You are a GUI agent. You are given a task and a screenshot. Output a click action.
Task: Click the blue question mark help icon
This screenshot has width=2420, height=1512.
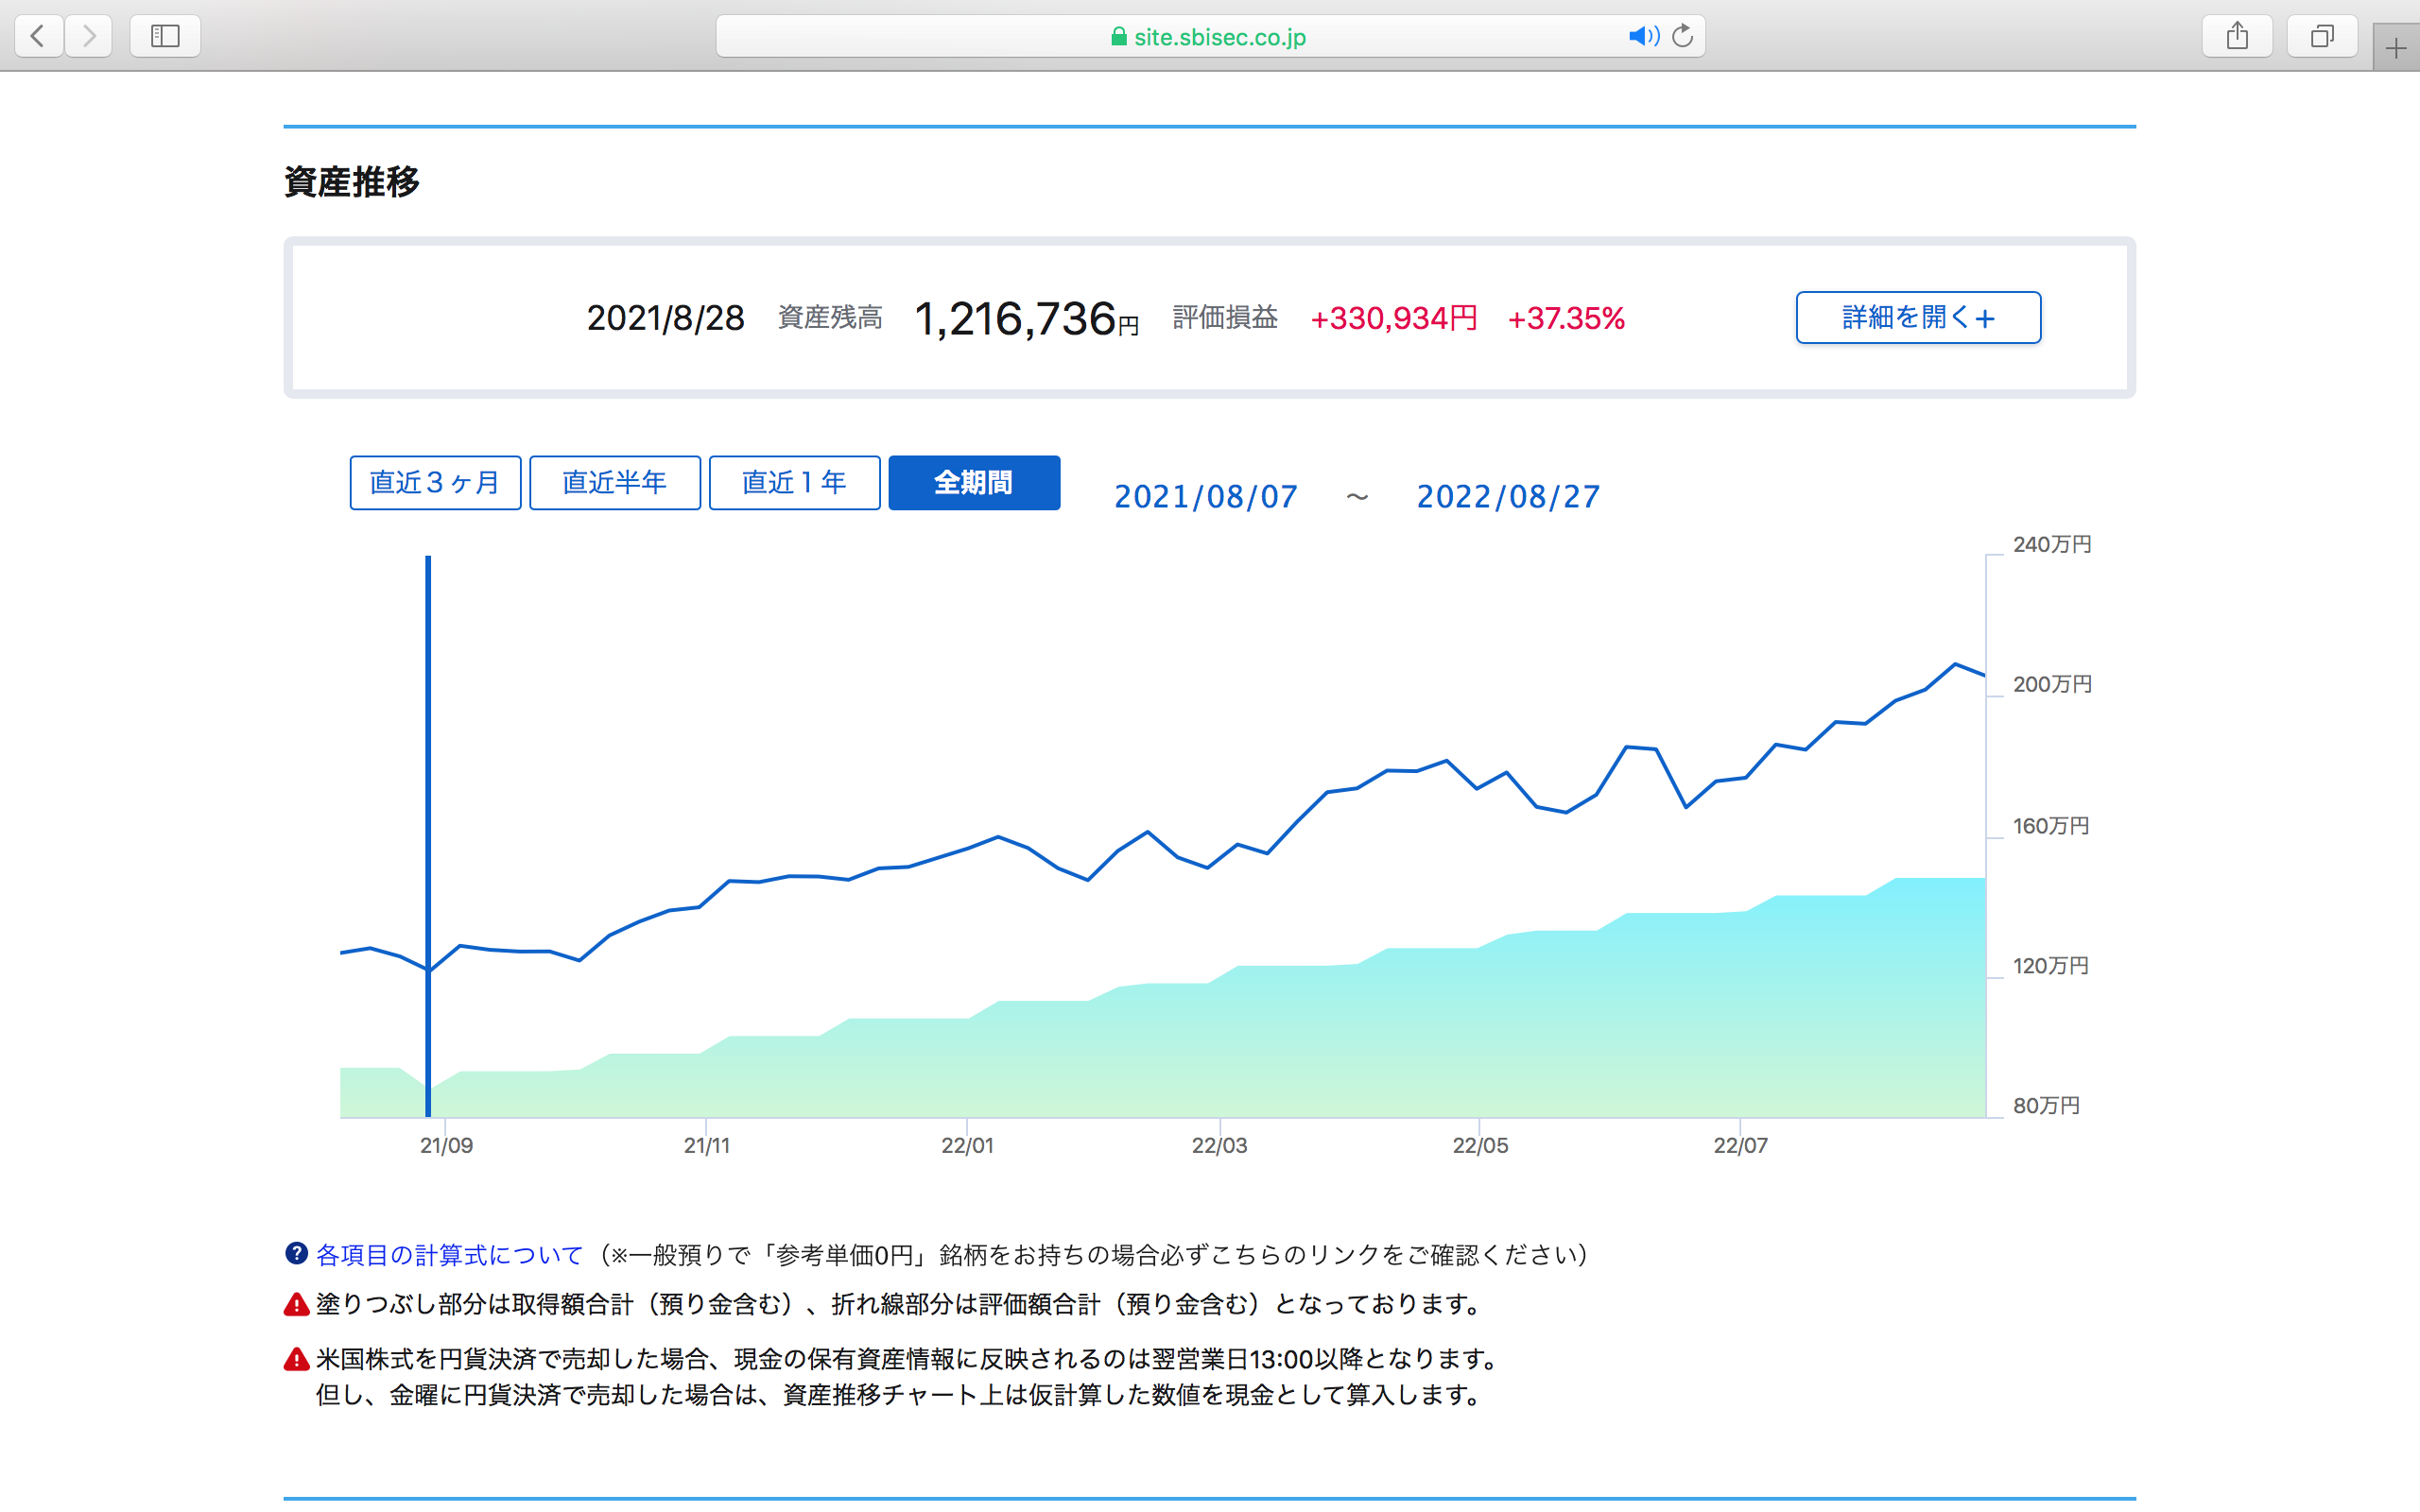pyautogui.click(x=296, y=1254)
